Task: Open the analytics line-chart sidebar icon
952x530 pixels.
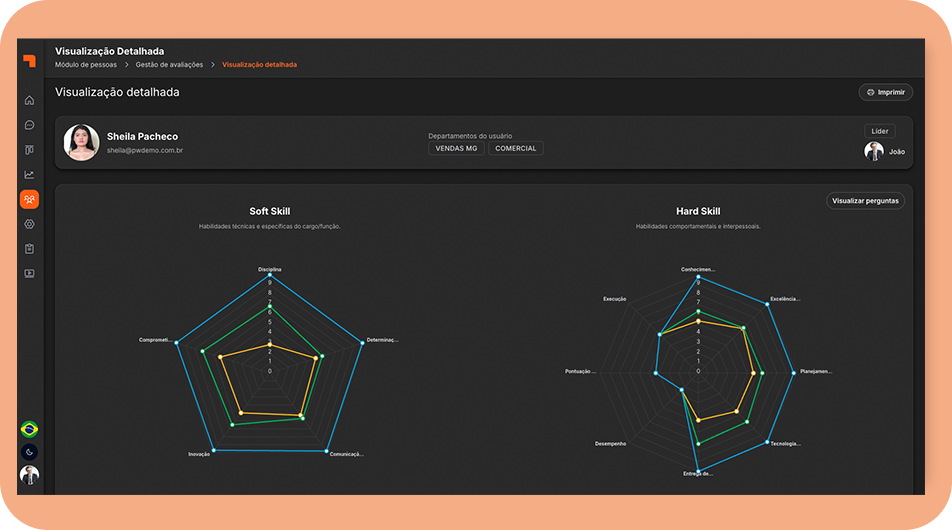Action: pos(29,174)
